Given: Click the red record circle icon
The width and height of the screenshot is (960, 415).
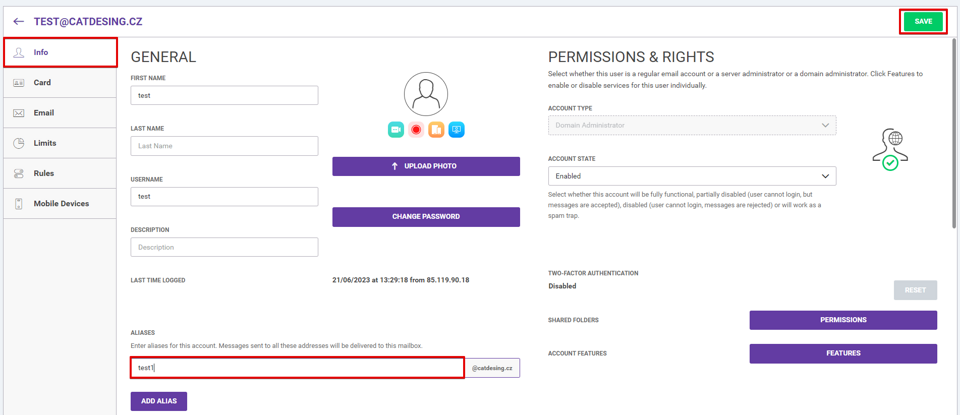Looking at the screenshot, I should [416, 130].
